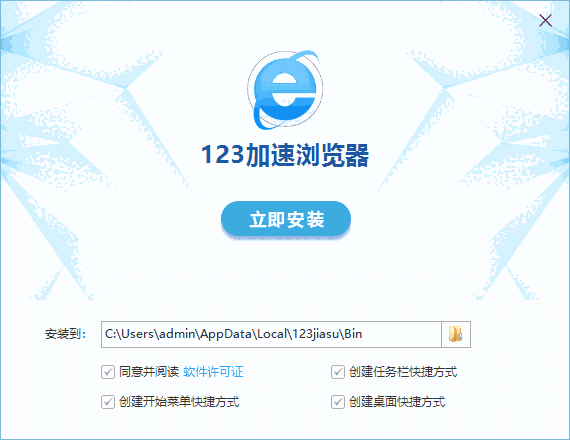Click the 123加速浏览器 title text
The height and width of the screenshot is (440, 570).
coord(285,155)
